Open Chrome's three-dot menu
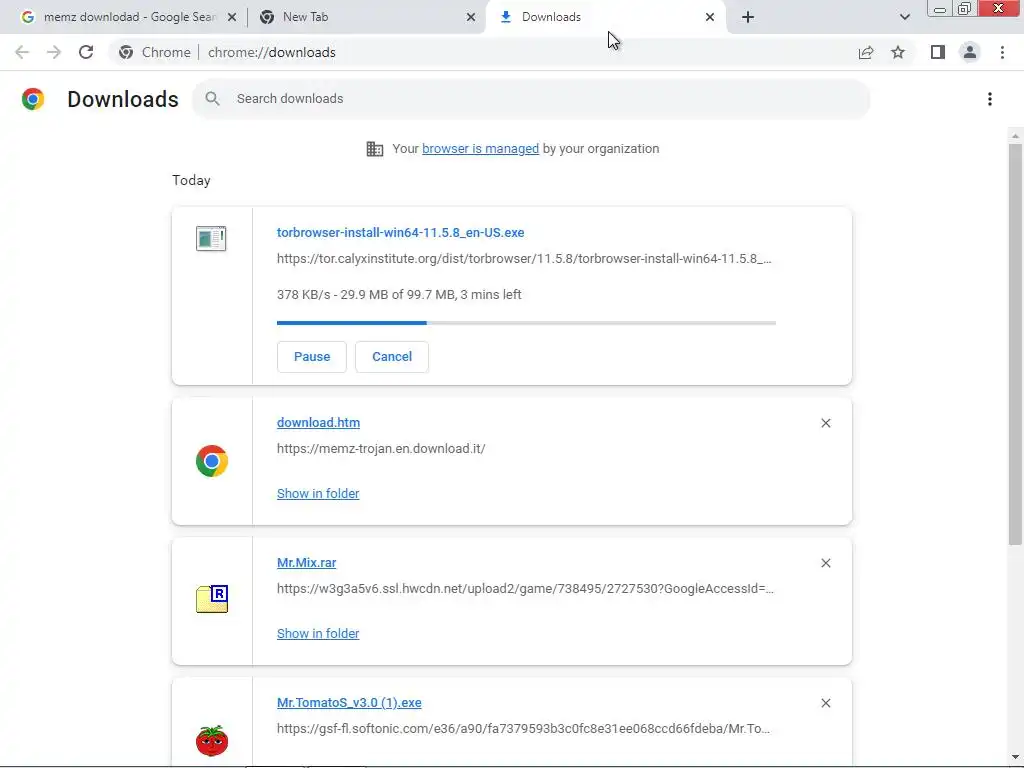The image size is (1024, 768). 1002,52
